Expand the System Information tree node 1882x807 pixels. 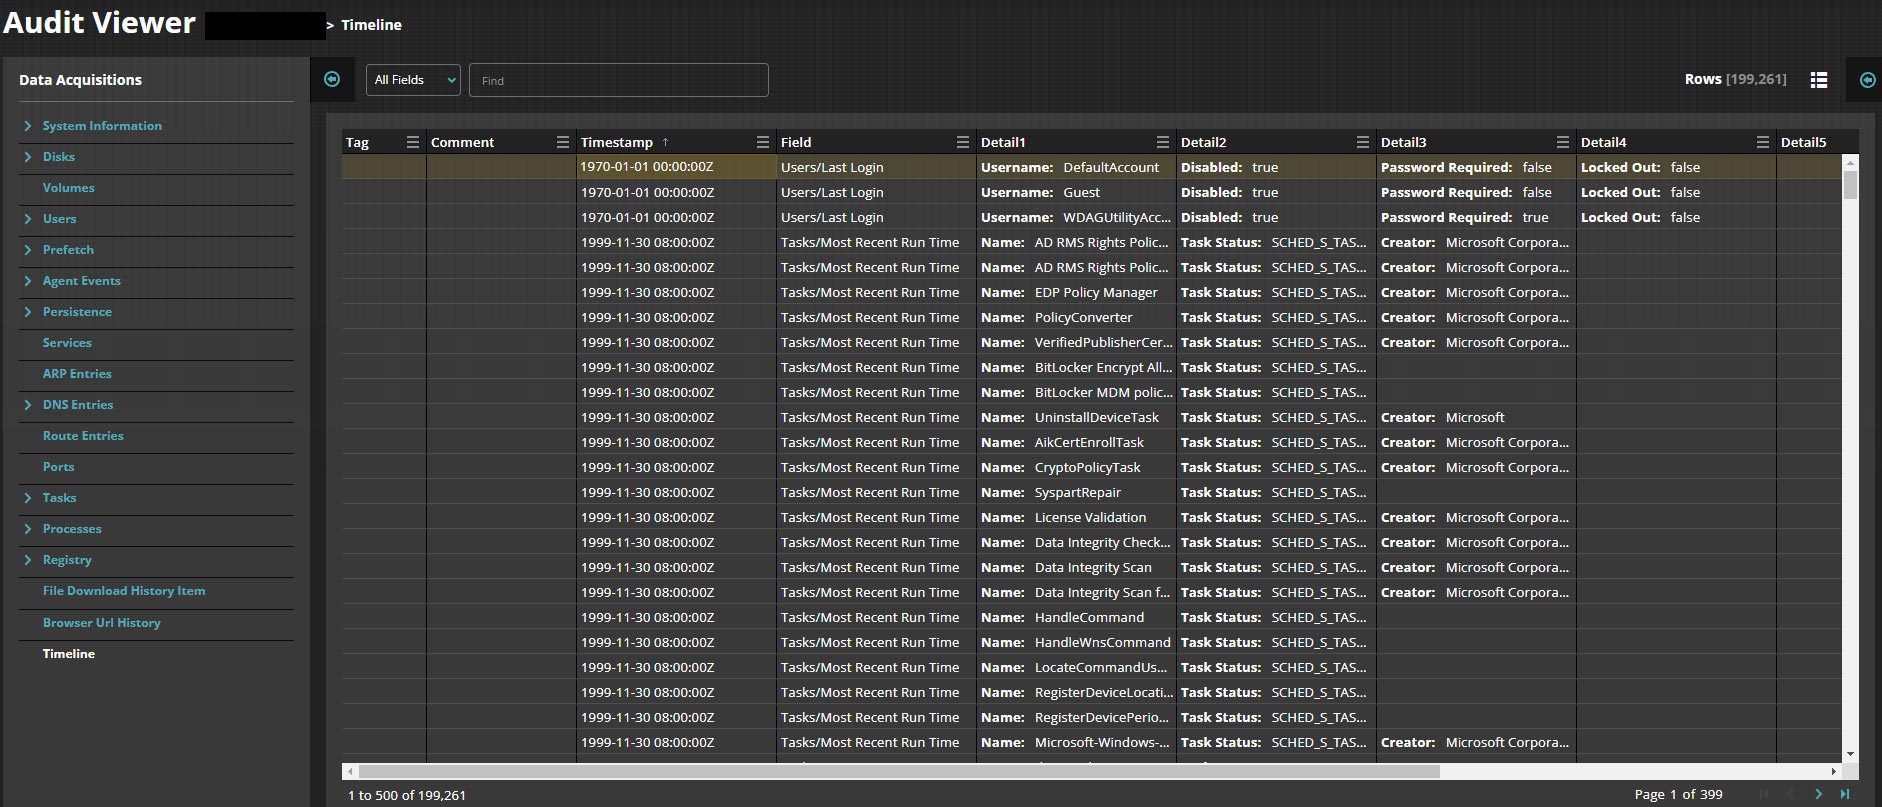[x=28, y=126]
